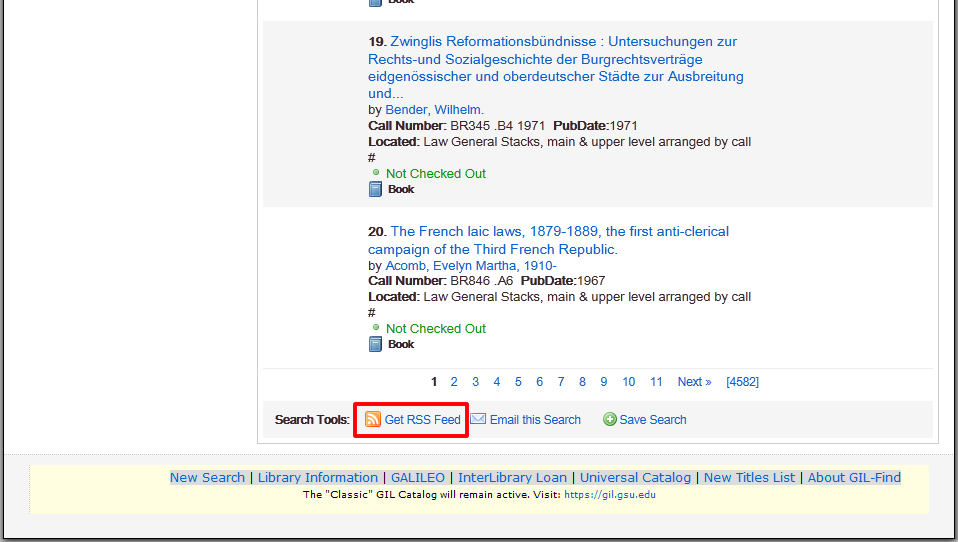Click Not Checked Out status for result 20

click(436, 329)
